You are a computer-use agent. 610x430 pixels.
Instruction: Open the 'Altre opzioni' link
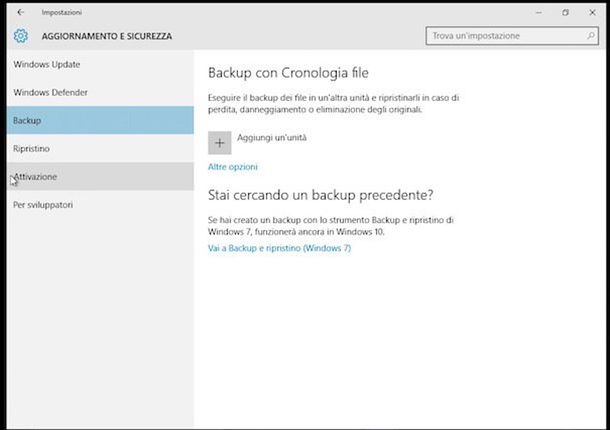click(233, 167)
